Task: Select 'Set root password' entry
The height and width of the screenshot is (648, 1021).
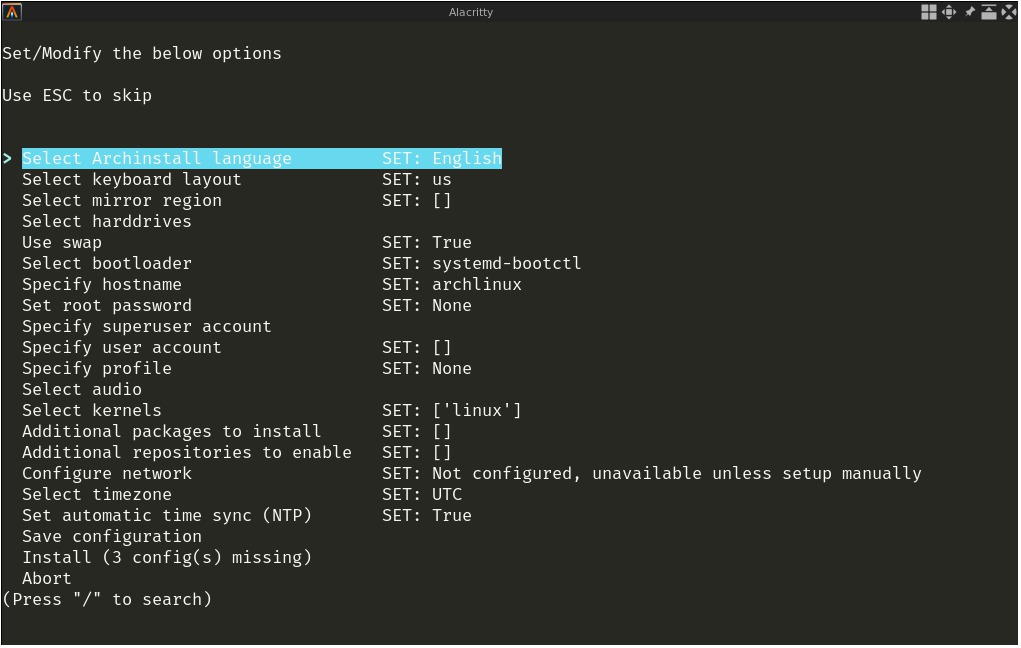Action: 107,305
